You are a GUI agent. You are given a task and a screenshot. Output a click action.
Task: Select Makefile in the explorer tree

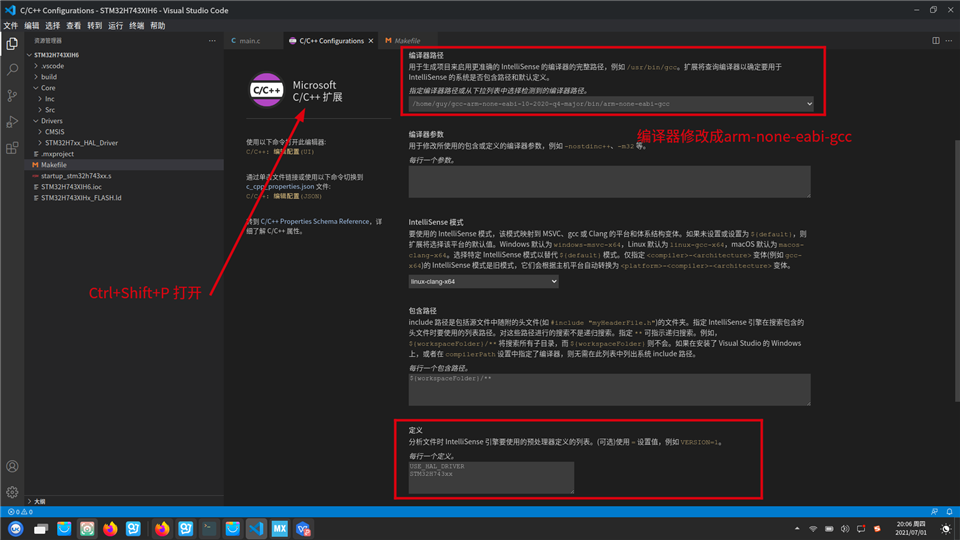tap(54, 165)
